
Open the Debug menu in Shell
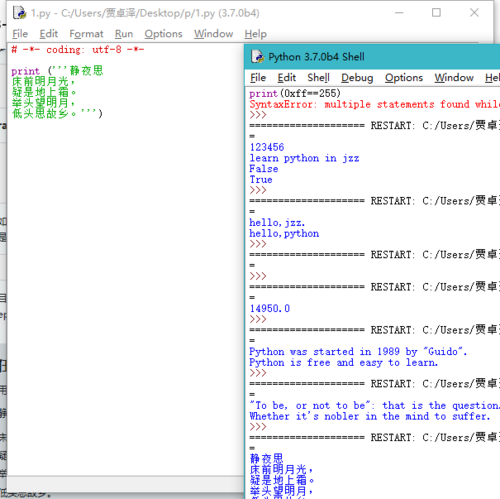(x=357, y=78)
